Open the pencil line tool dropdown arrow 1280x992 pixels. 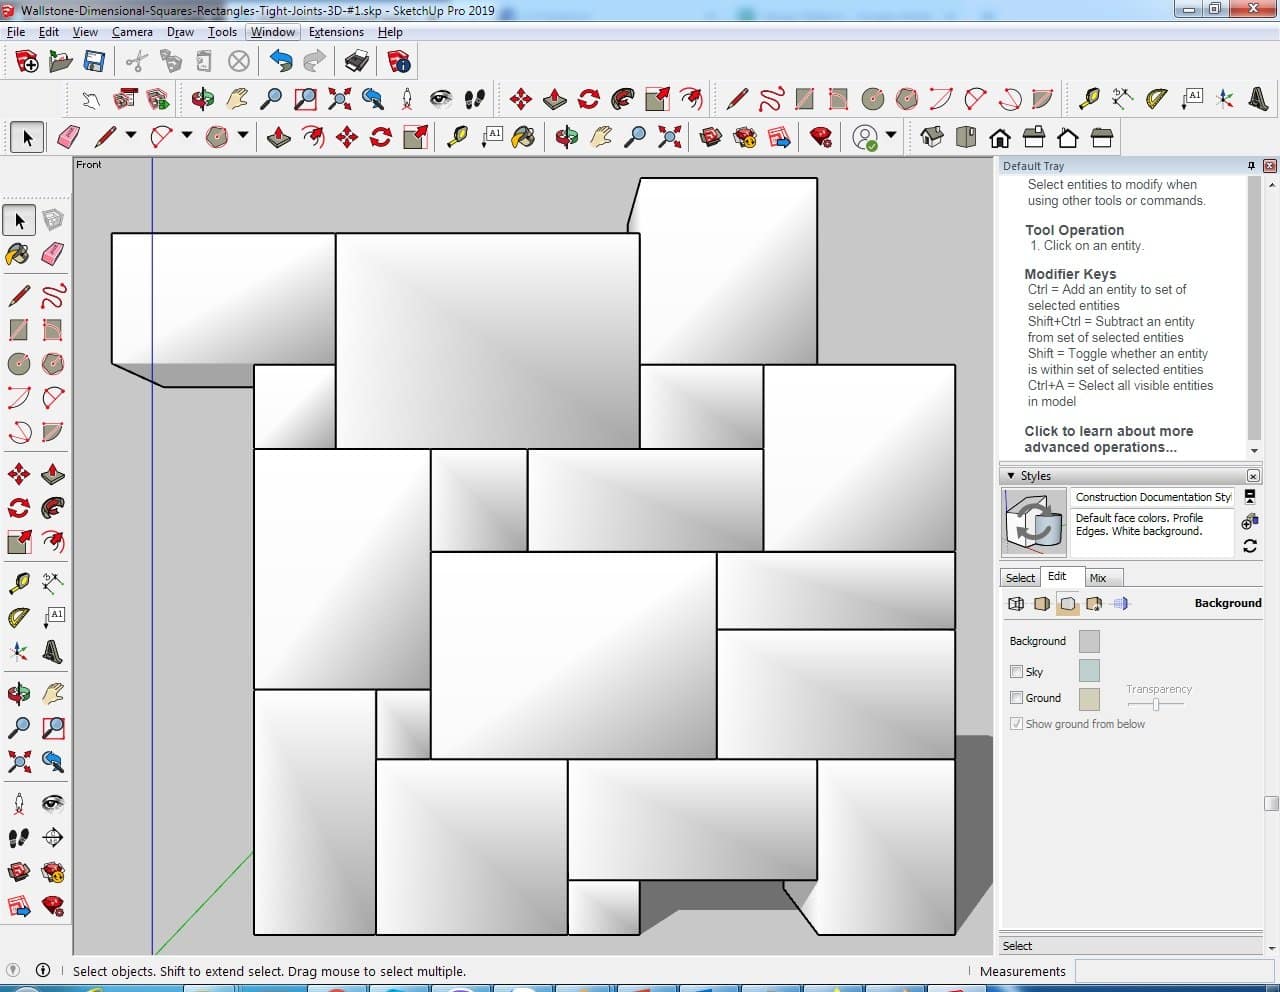tap(130, 136)
